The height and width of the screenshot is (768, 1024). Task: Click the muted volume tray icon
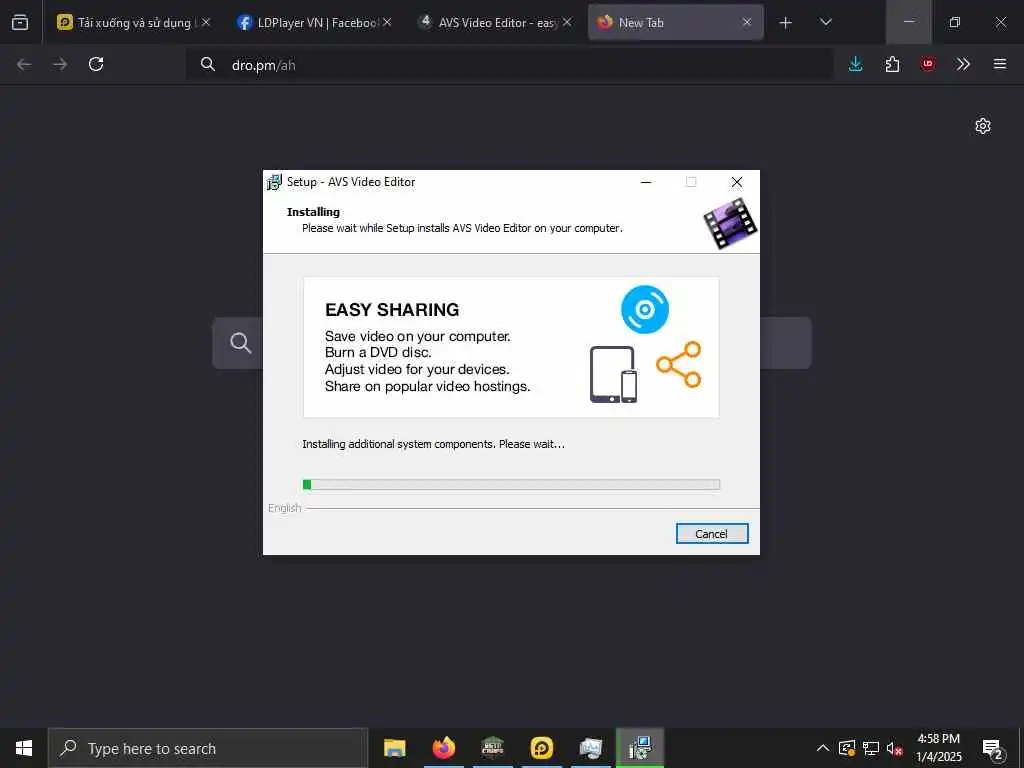(894, 748)
